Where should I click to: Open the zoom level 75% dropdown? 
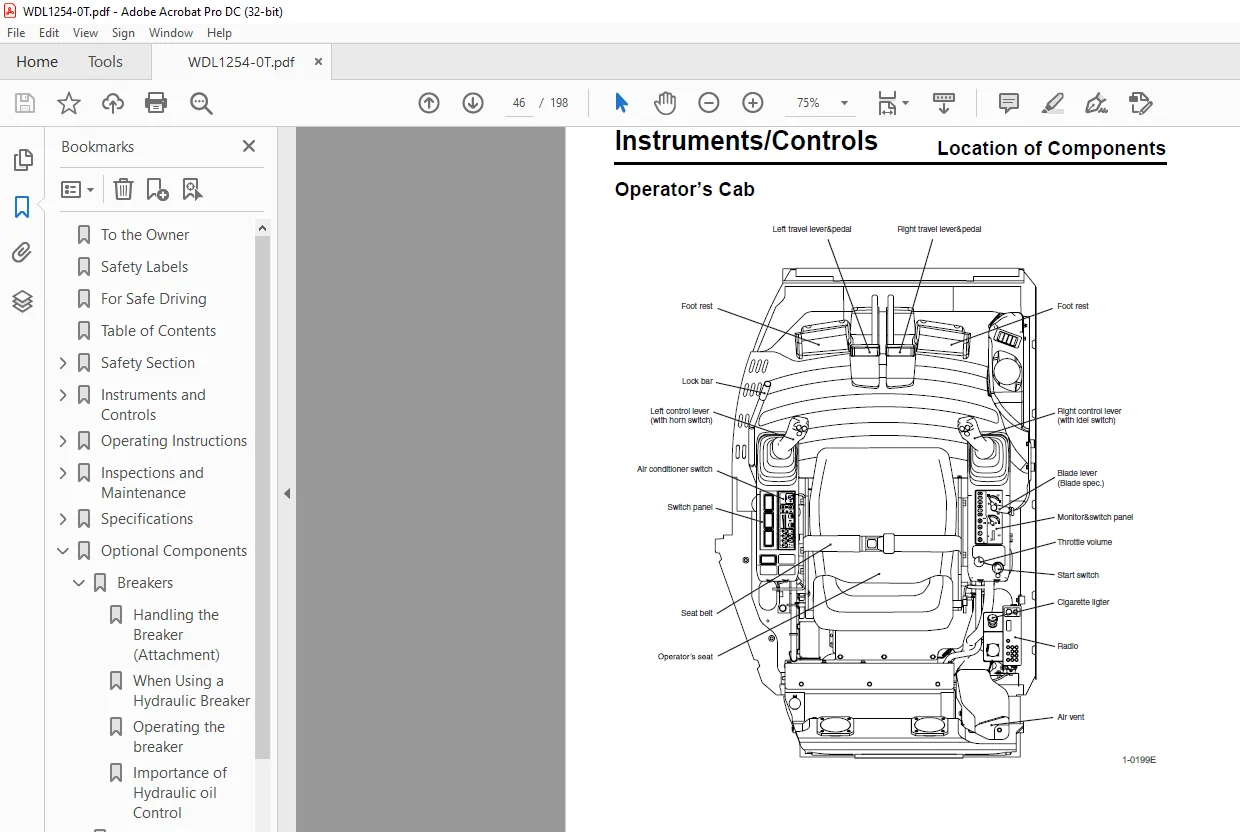click(x=844, y=103)
